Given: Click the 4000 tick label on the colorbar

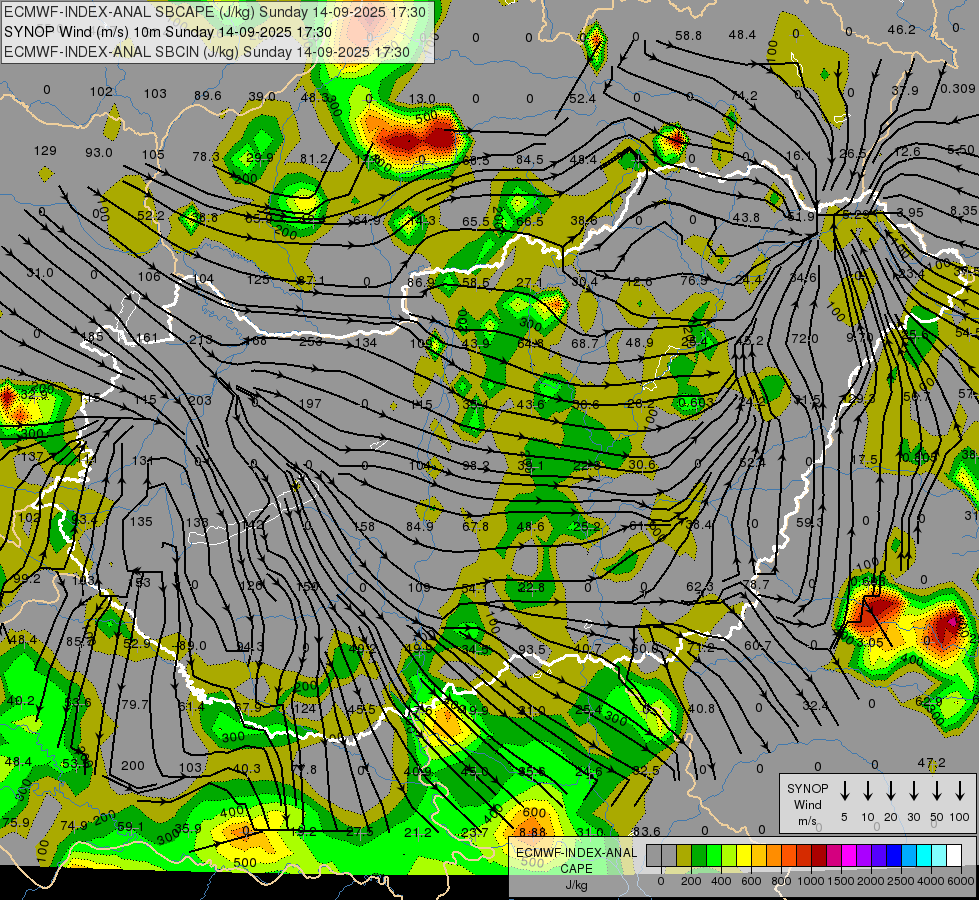Looking at the screenshot, I should (x=931, y=881).
